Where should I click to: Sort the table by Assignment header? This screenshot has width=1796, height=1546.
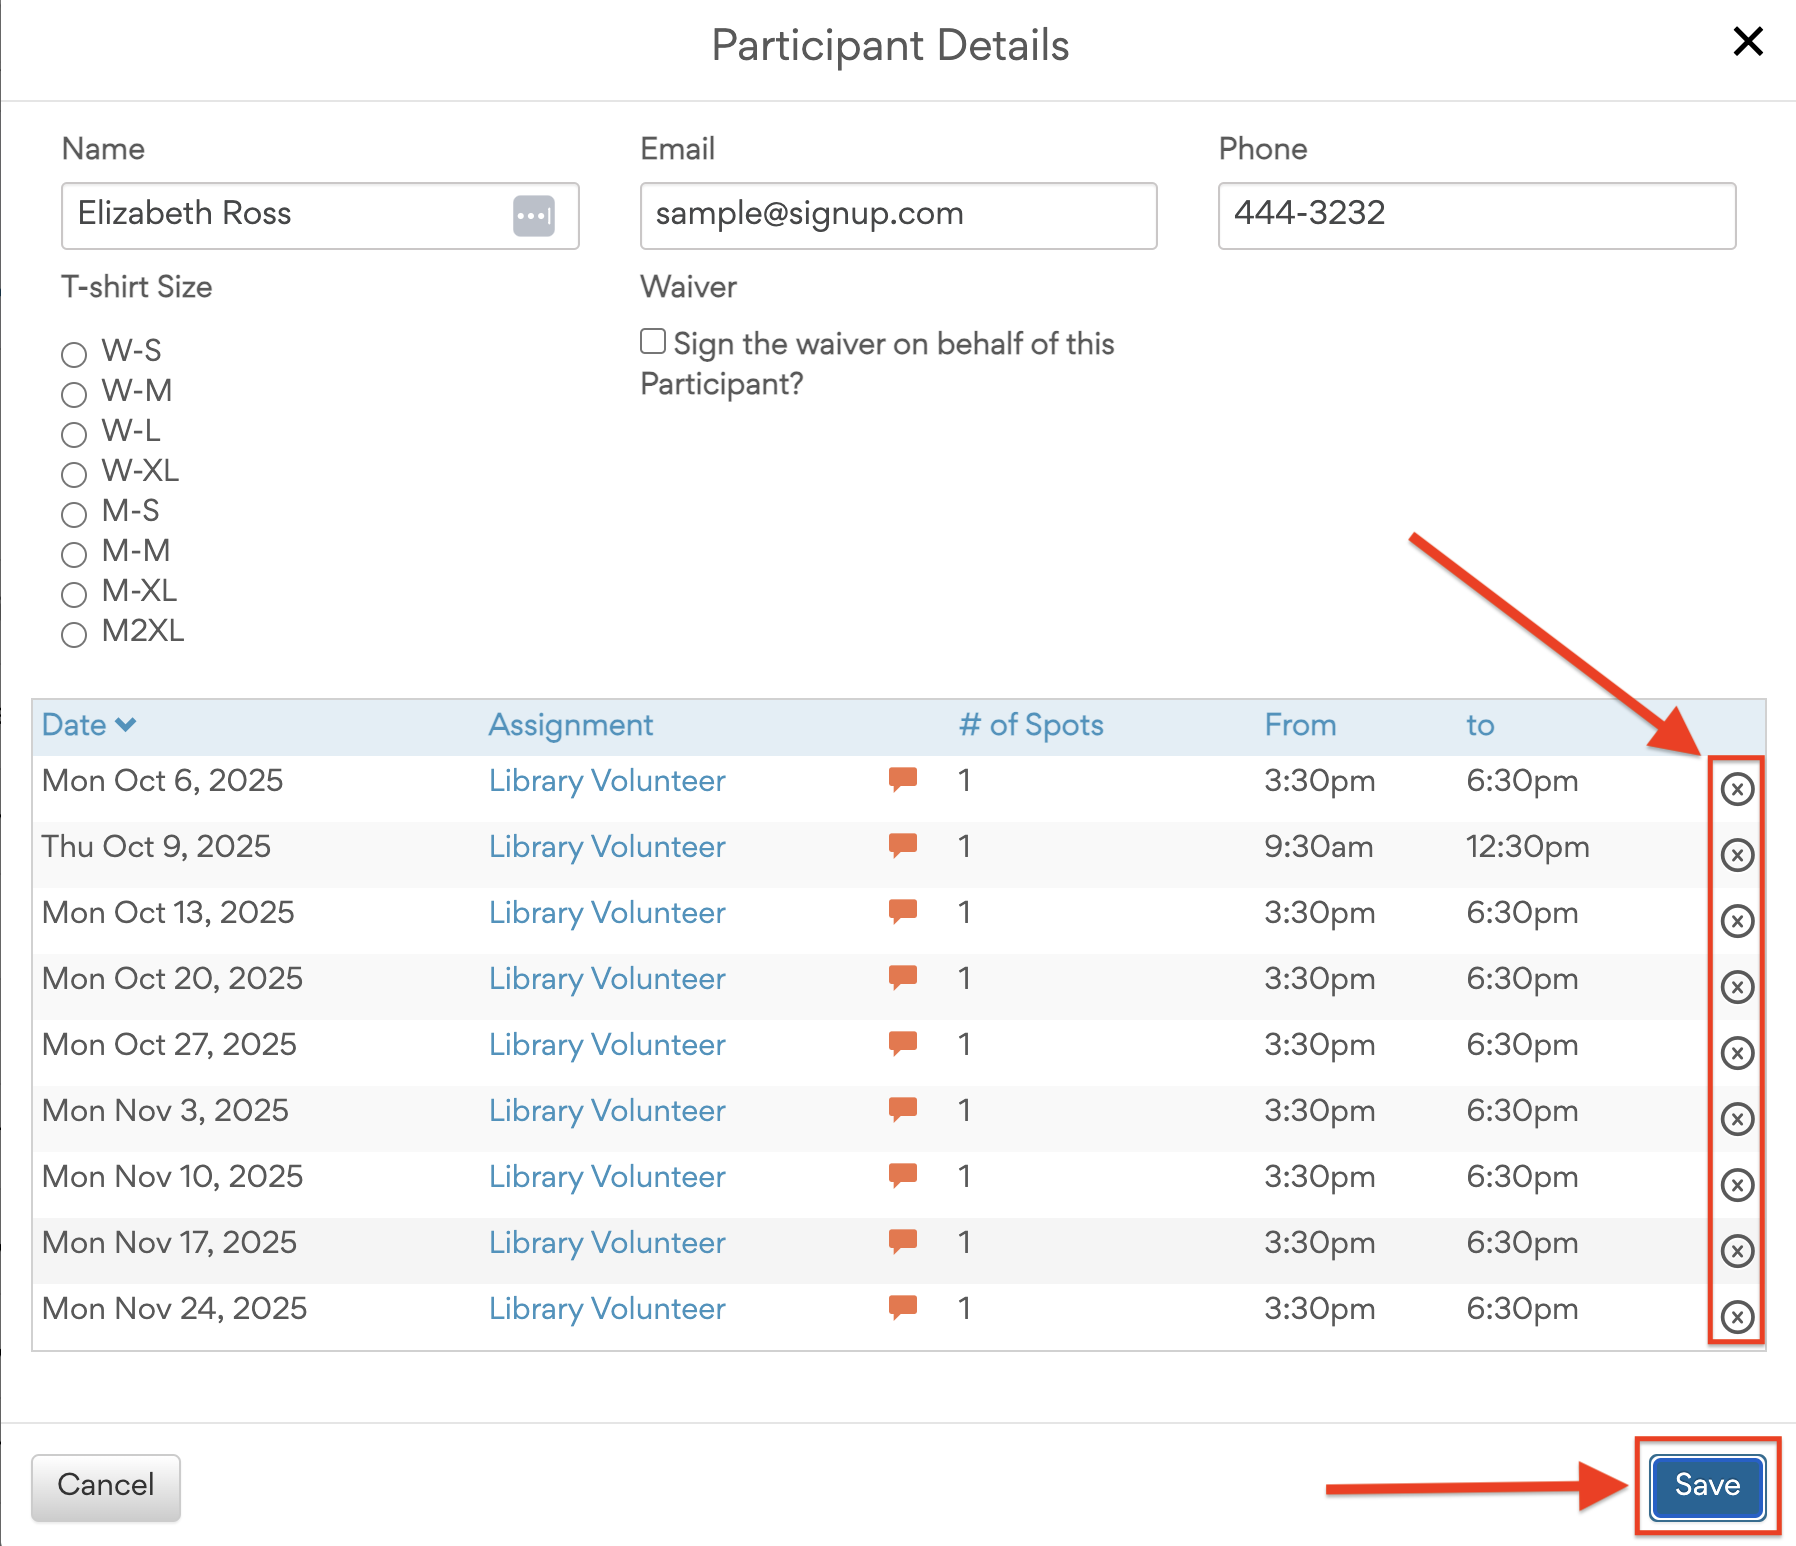point(570,725)
